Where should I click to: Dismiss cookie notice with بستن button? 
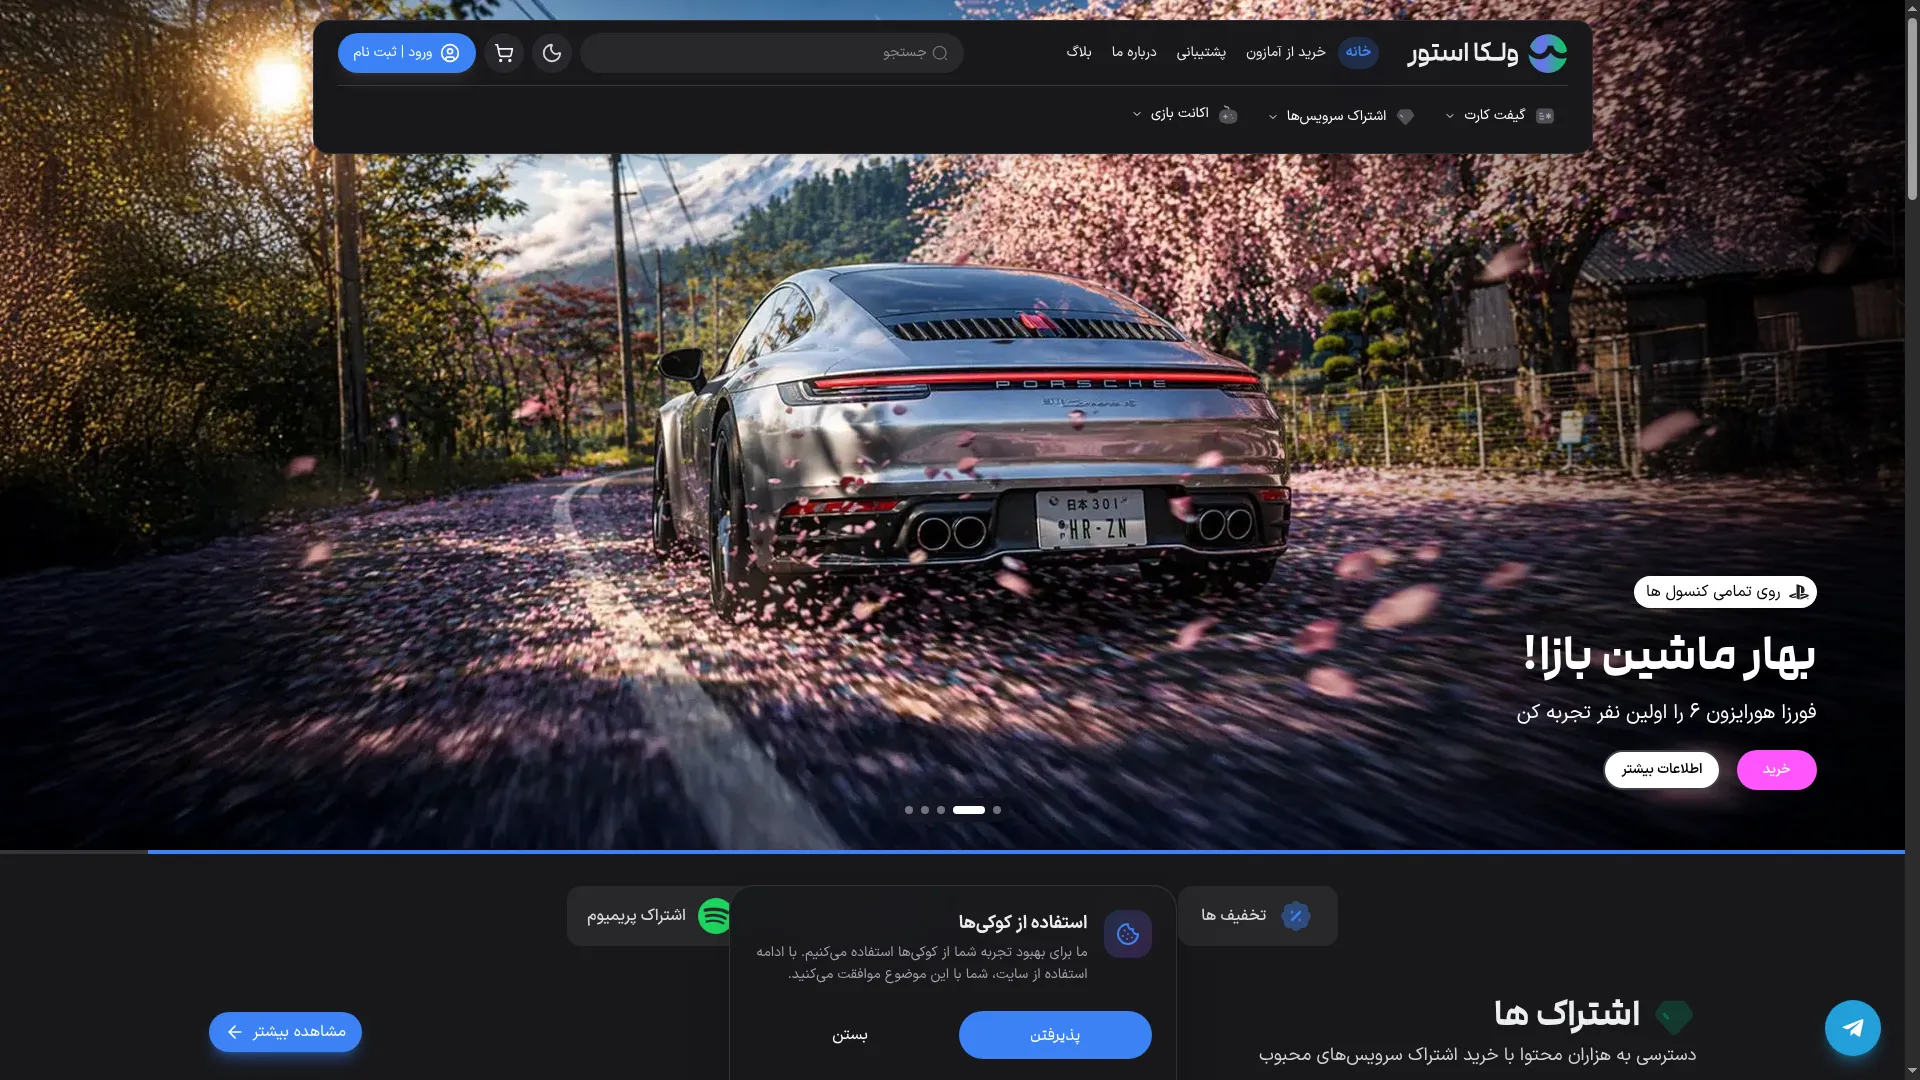(x=850, y=1035)
